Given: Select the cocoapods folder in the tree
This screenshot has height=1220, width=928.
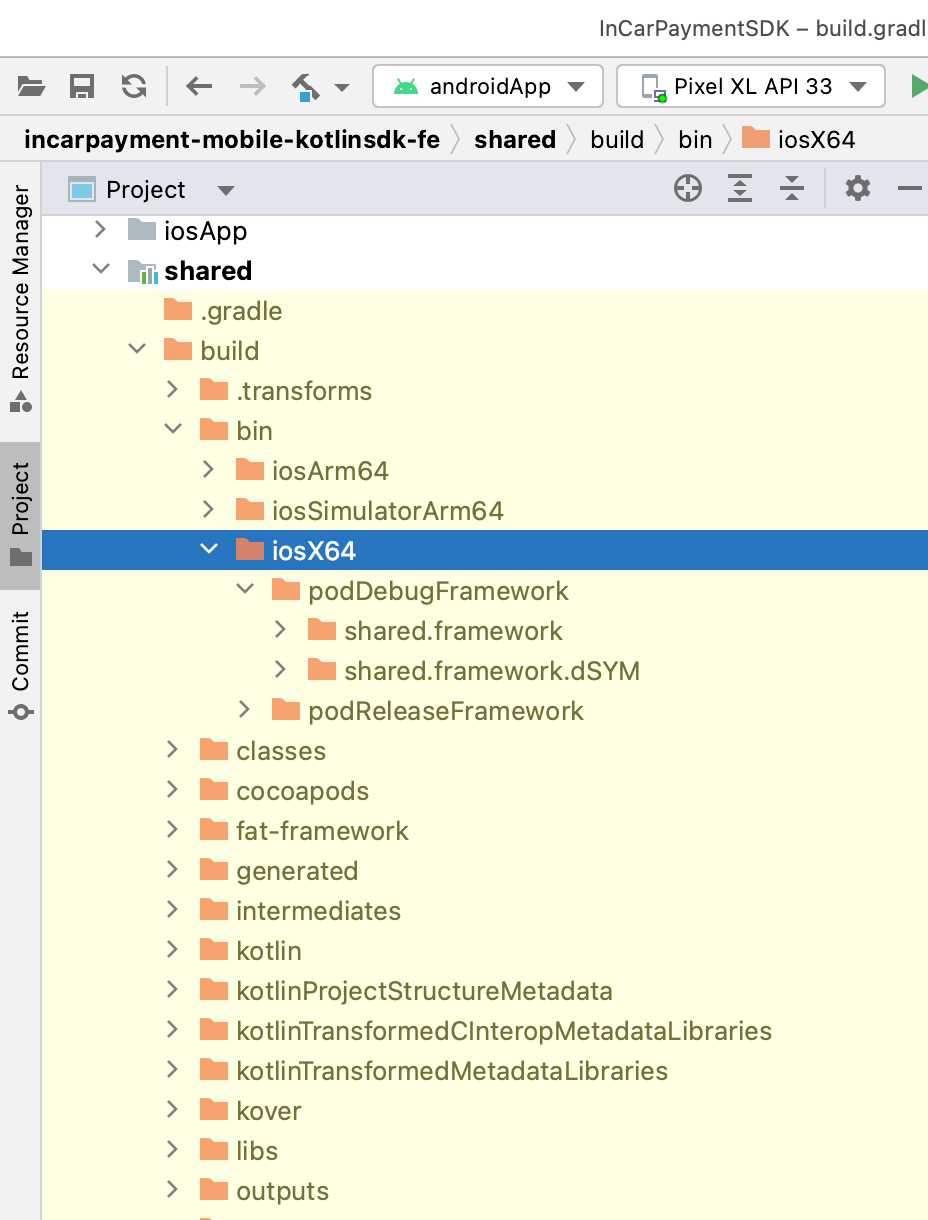Looking at the screenshot, I should pos(300,790).
